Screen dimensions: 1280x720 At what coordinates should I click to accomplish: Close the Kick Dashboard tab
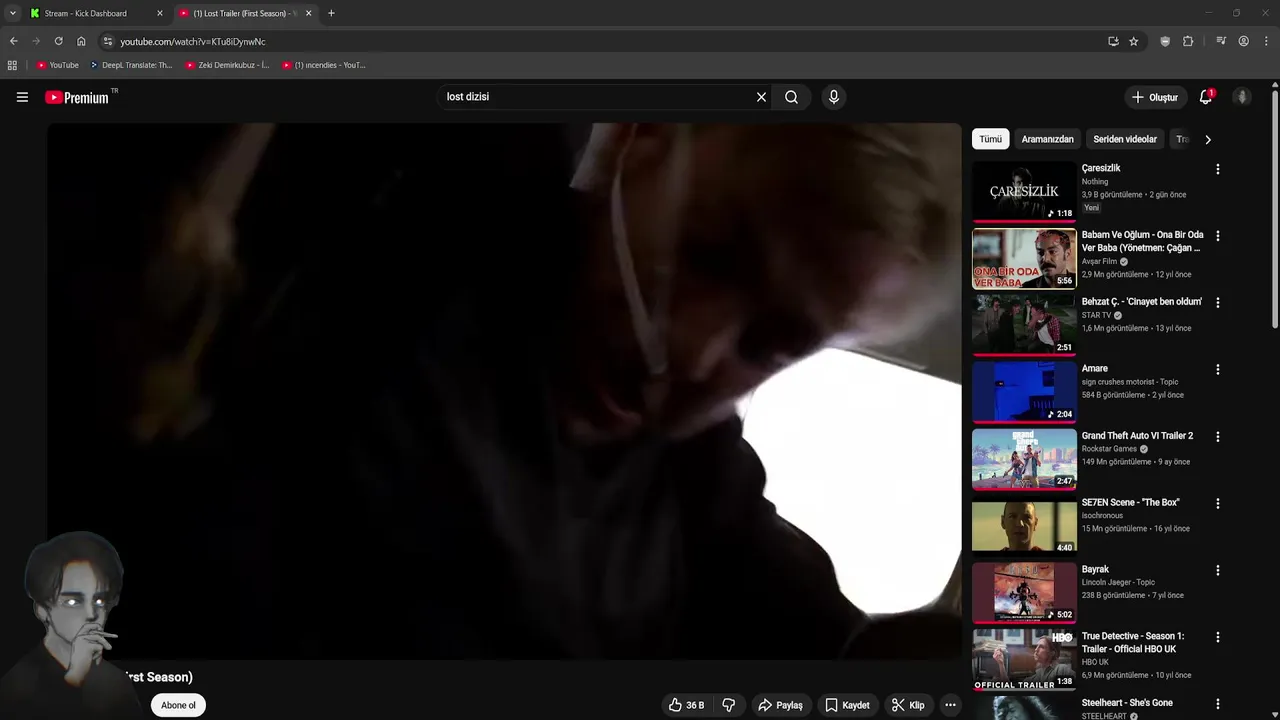click(x=159, y=13)
